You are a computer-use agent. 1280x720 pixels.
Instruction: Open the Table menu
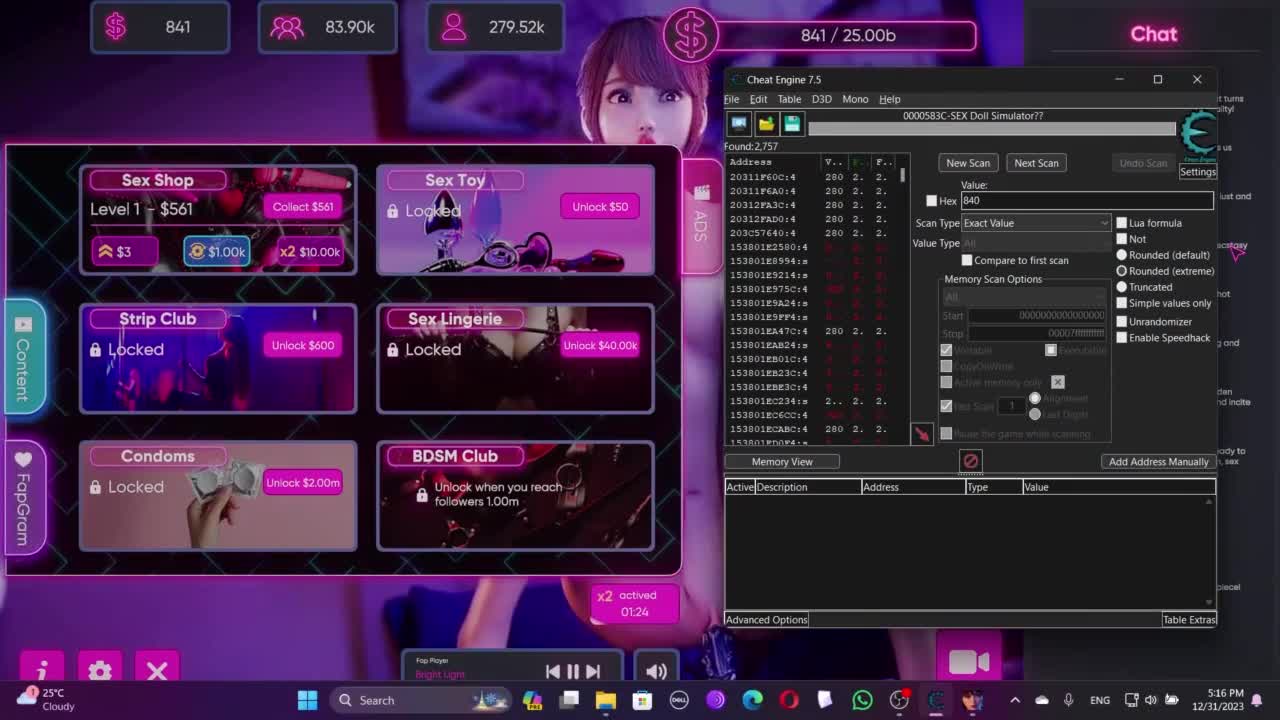[x=789, y=99]
